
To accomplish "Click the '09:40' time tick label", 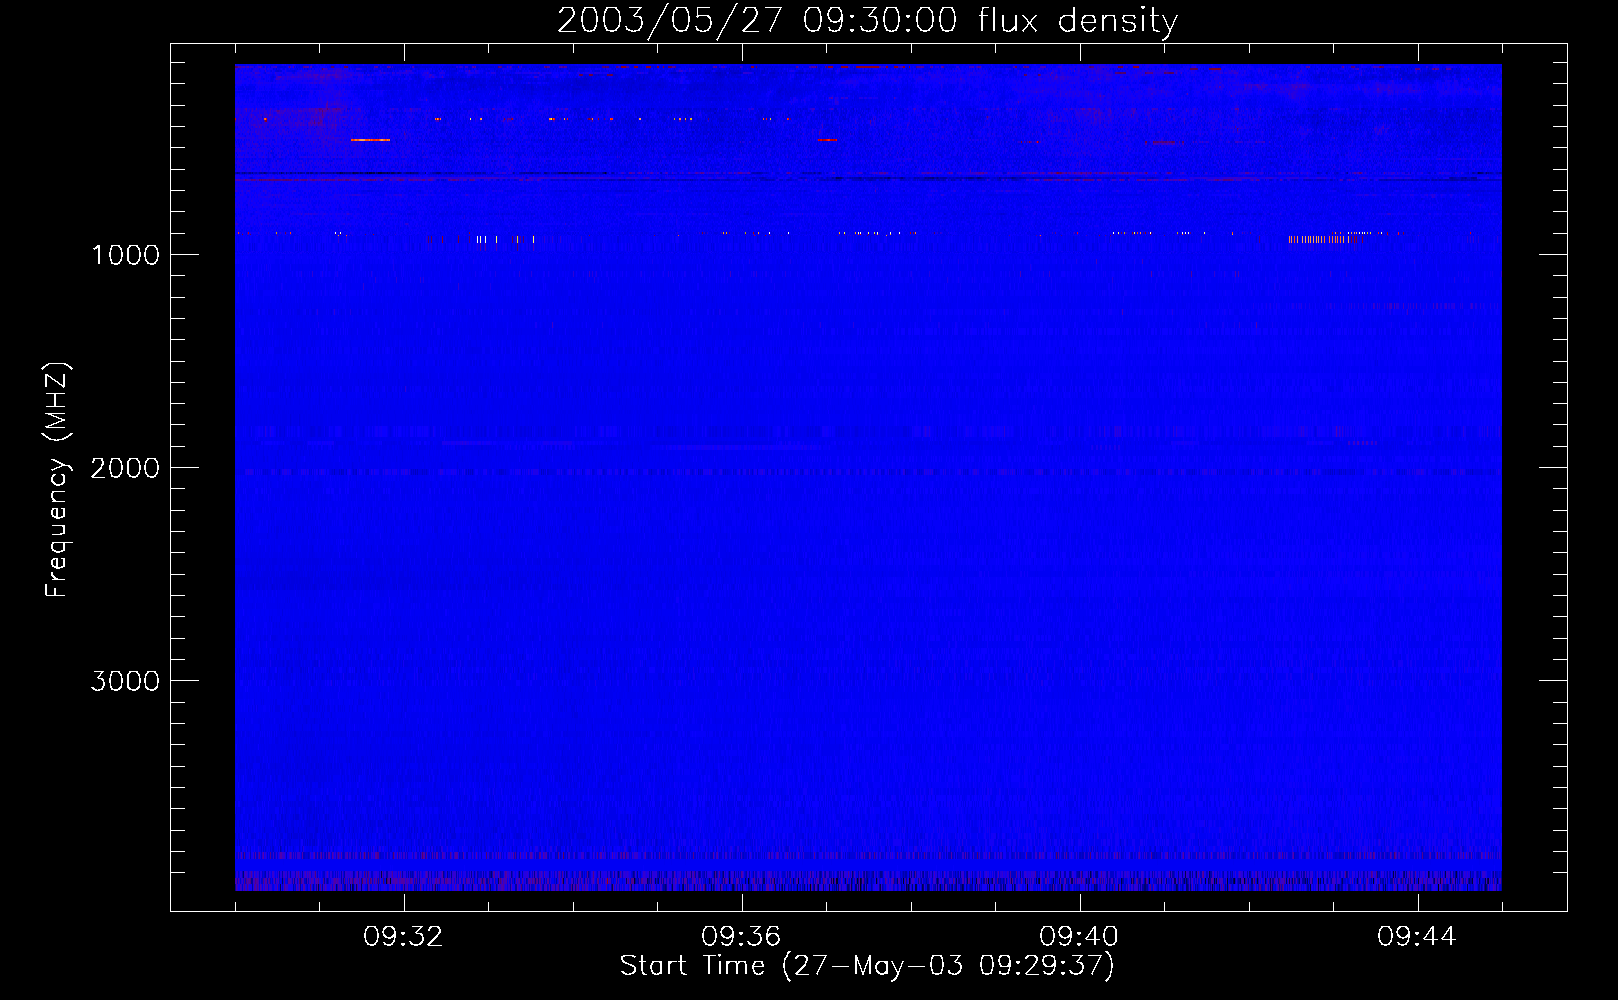I will [x=1079, y=937].
